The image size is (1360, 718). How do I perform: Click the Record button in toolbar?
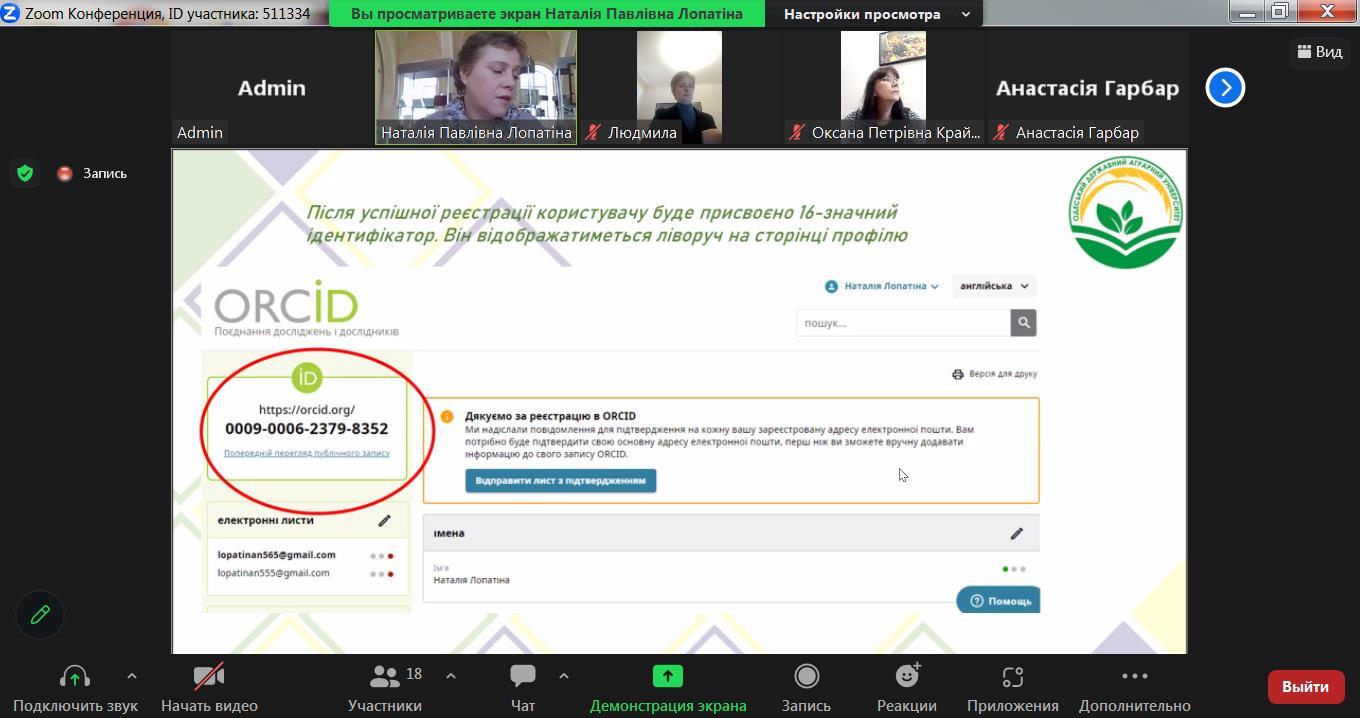806,678
